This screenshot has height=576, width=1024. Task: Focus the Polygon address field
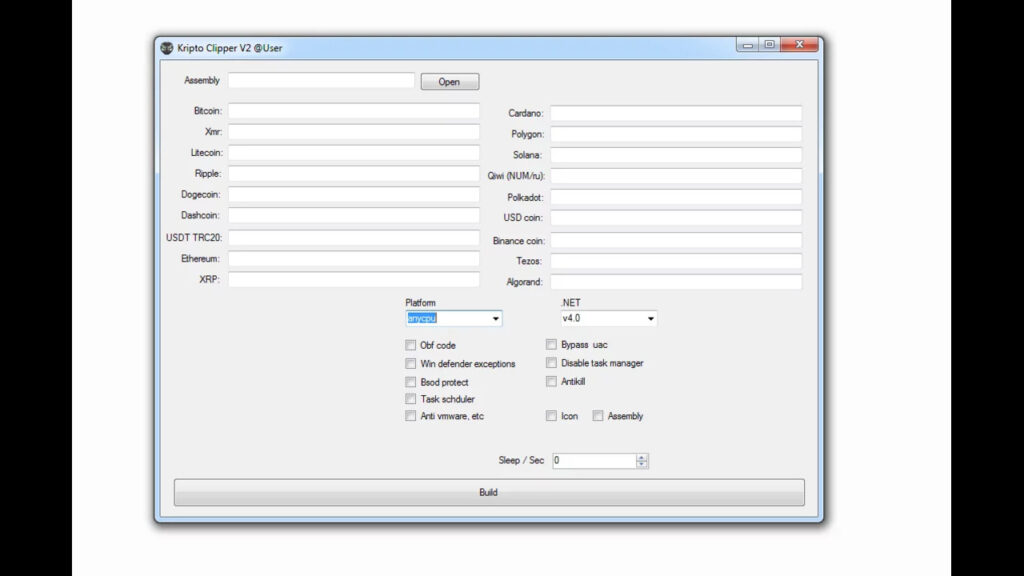[676, 134]
